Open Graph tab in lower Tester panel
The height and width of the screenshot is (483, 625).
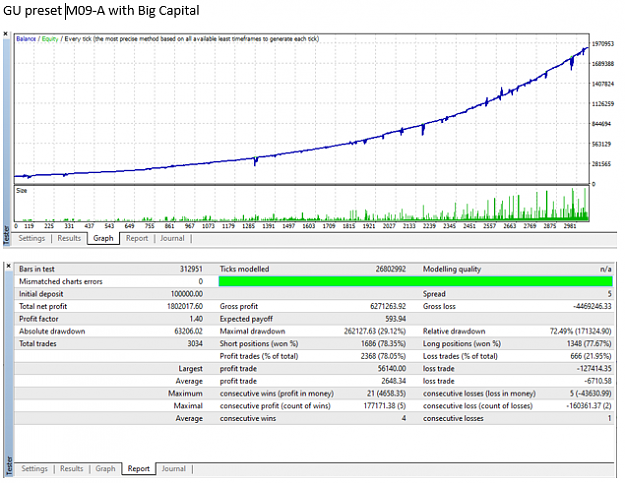(x=105, y=469)
